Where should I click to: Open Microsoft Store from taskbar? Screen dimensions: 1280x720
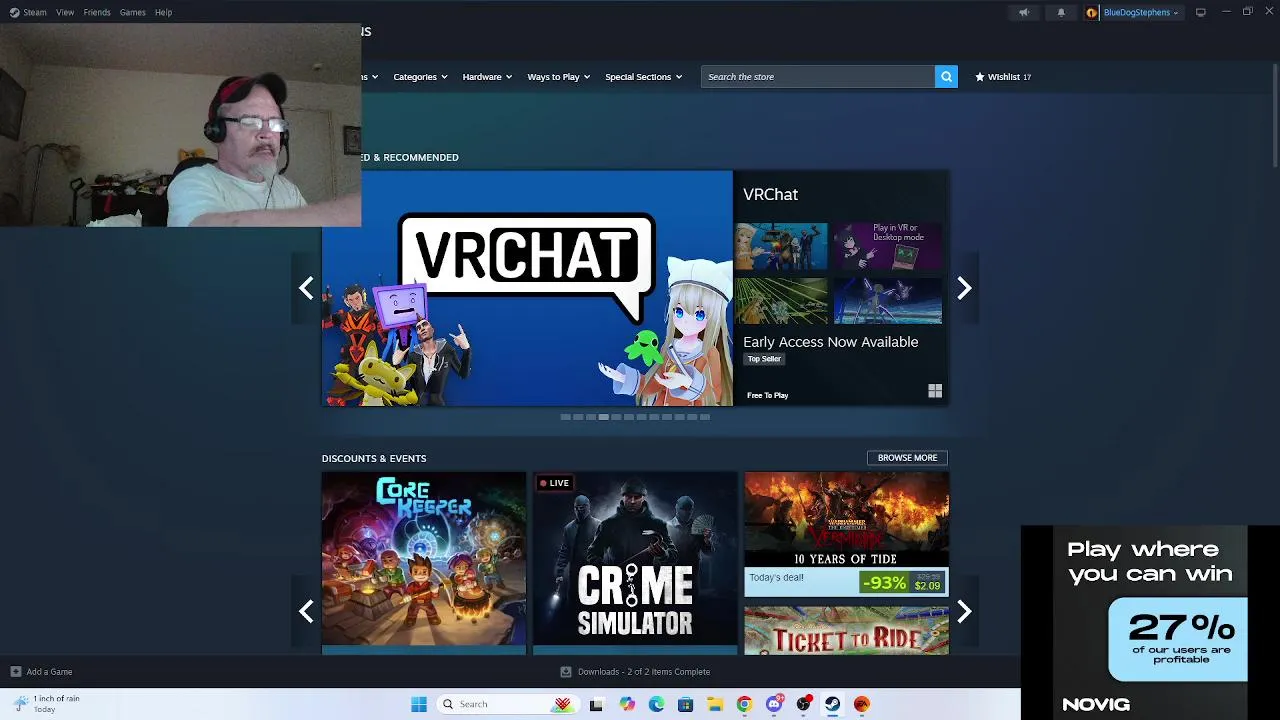click(685, 704)
